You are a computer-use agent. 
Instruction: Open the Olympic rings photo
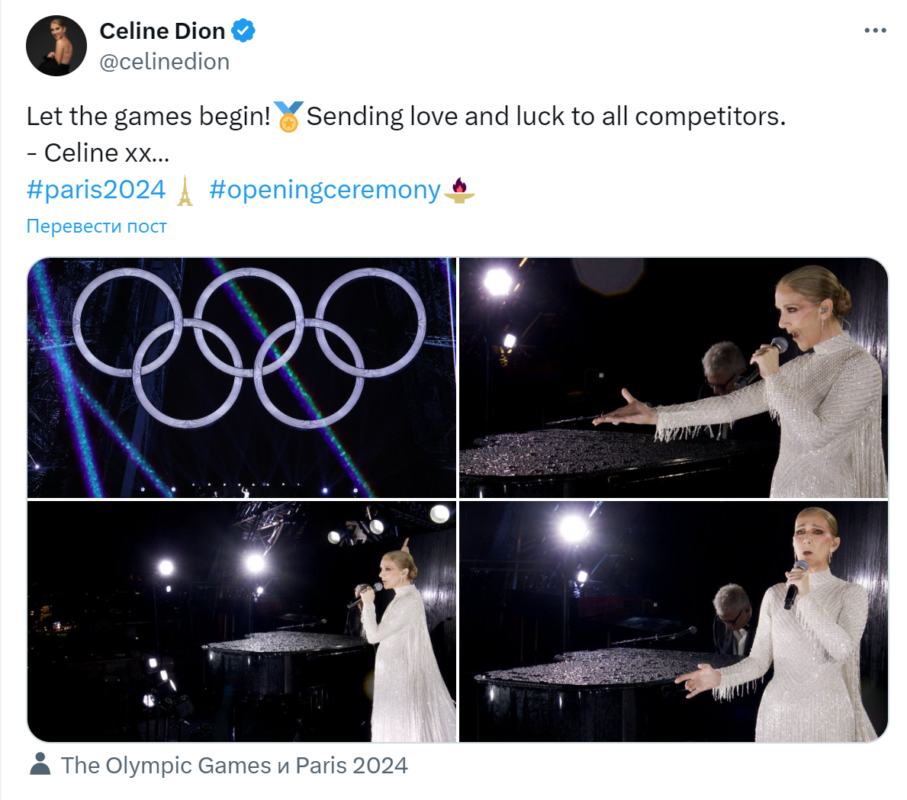point(241,378)
